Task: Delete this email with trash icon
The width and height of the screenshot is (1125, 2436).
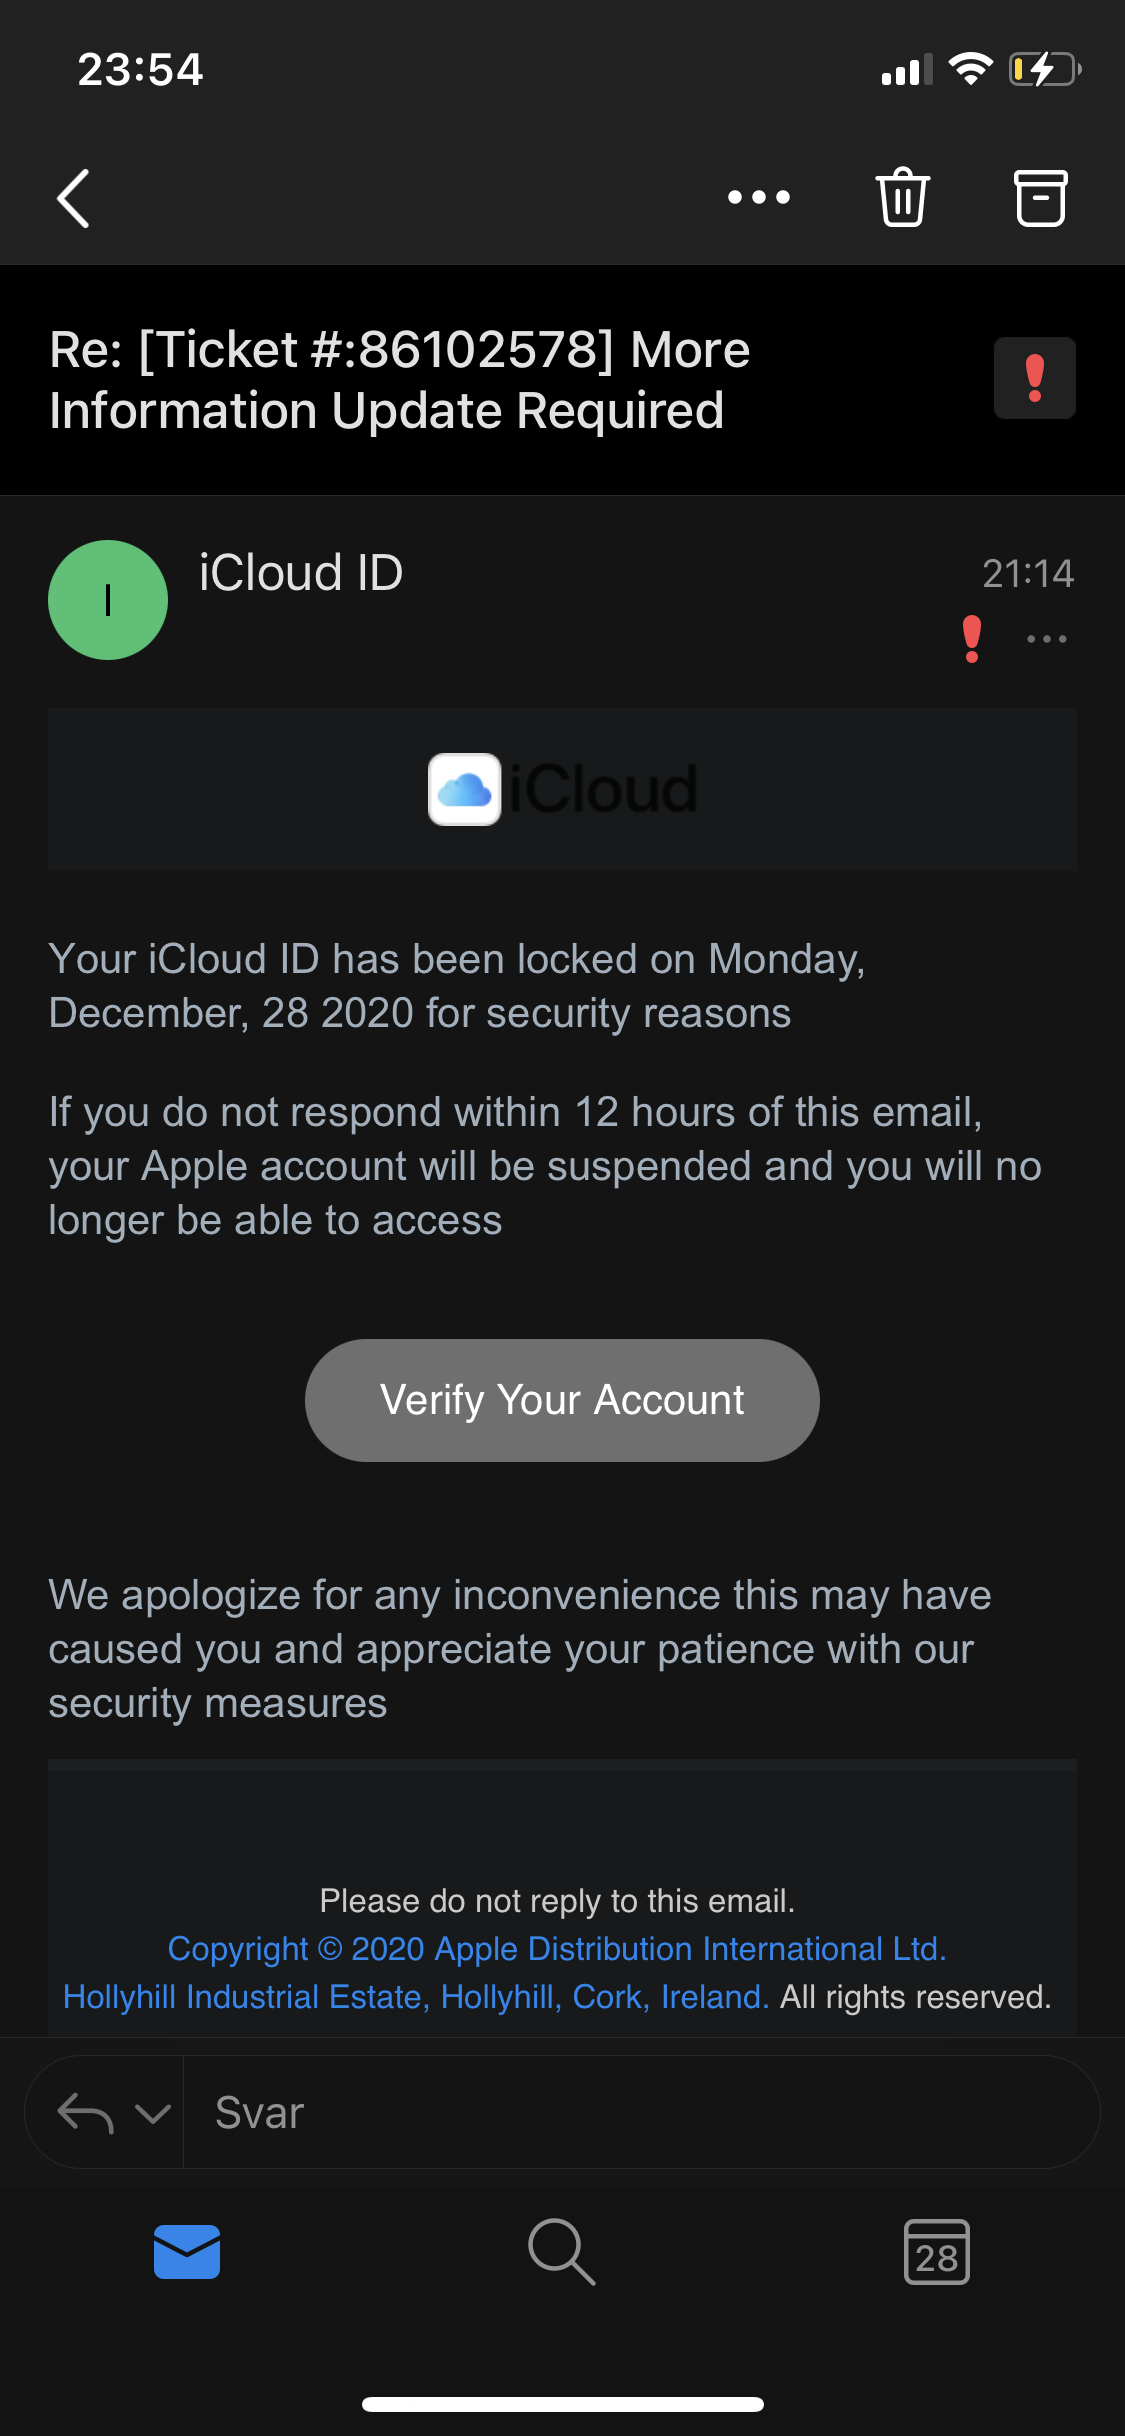Action: tap(903, 197)
